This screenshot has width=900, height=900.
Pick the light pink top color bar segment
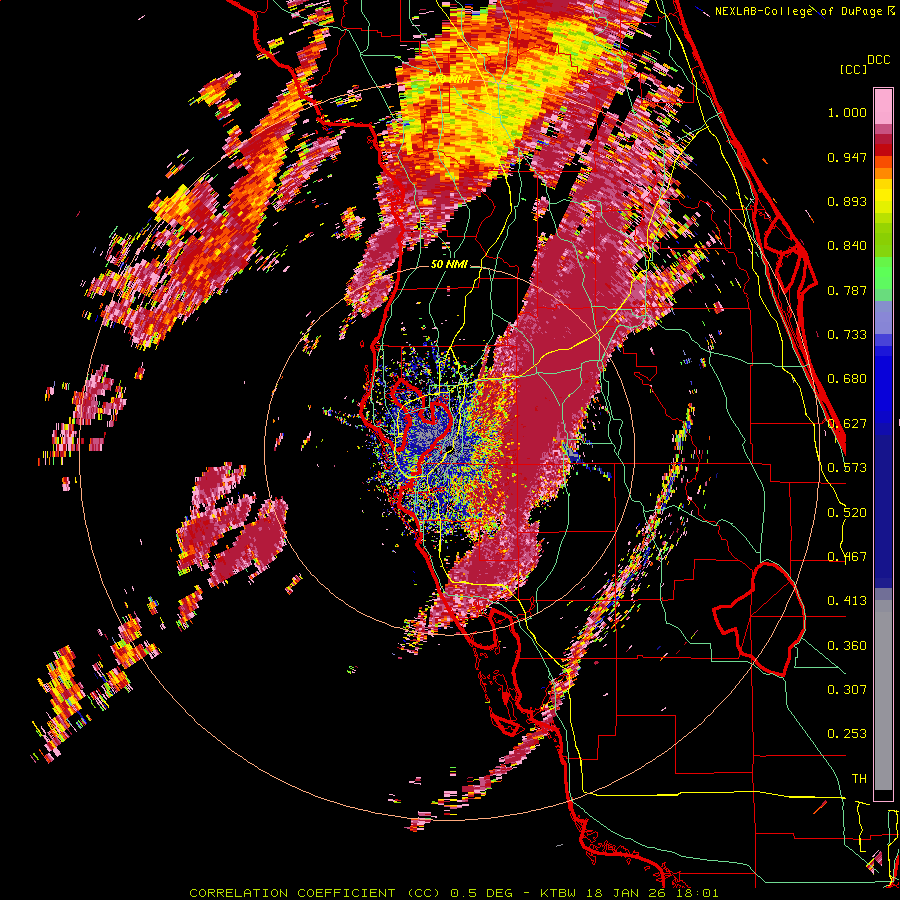[x=883, y=107]
